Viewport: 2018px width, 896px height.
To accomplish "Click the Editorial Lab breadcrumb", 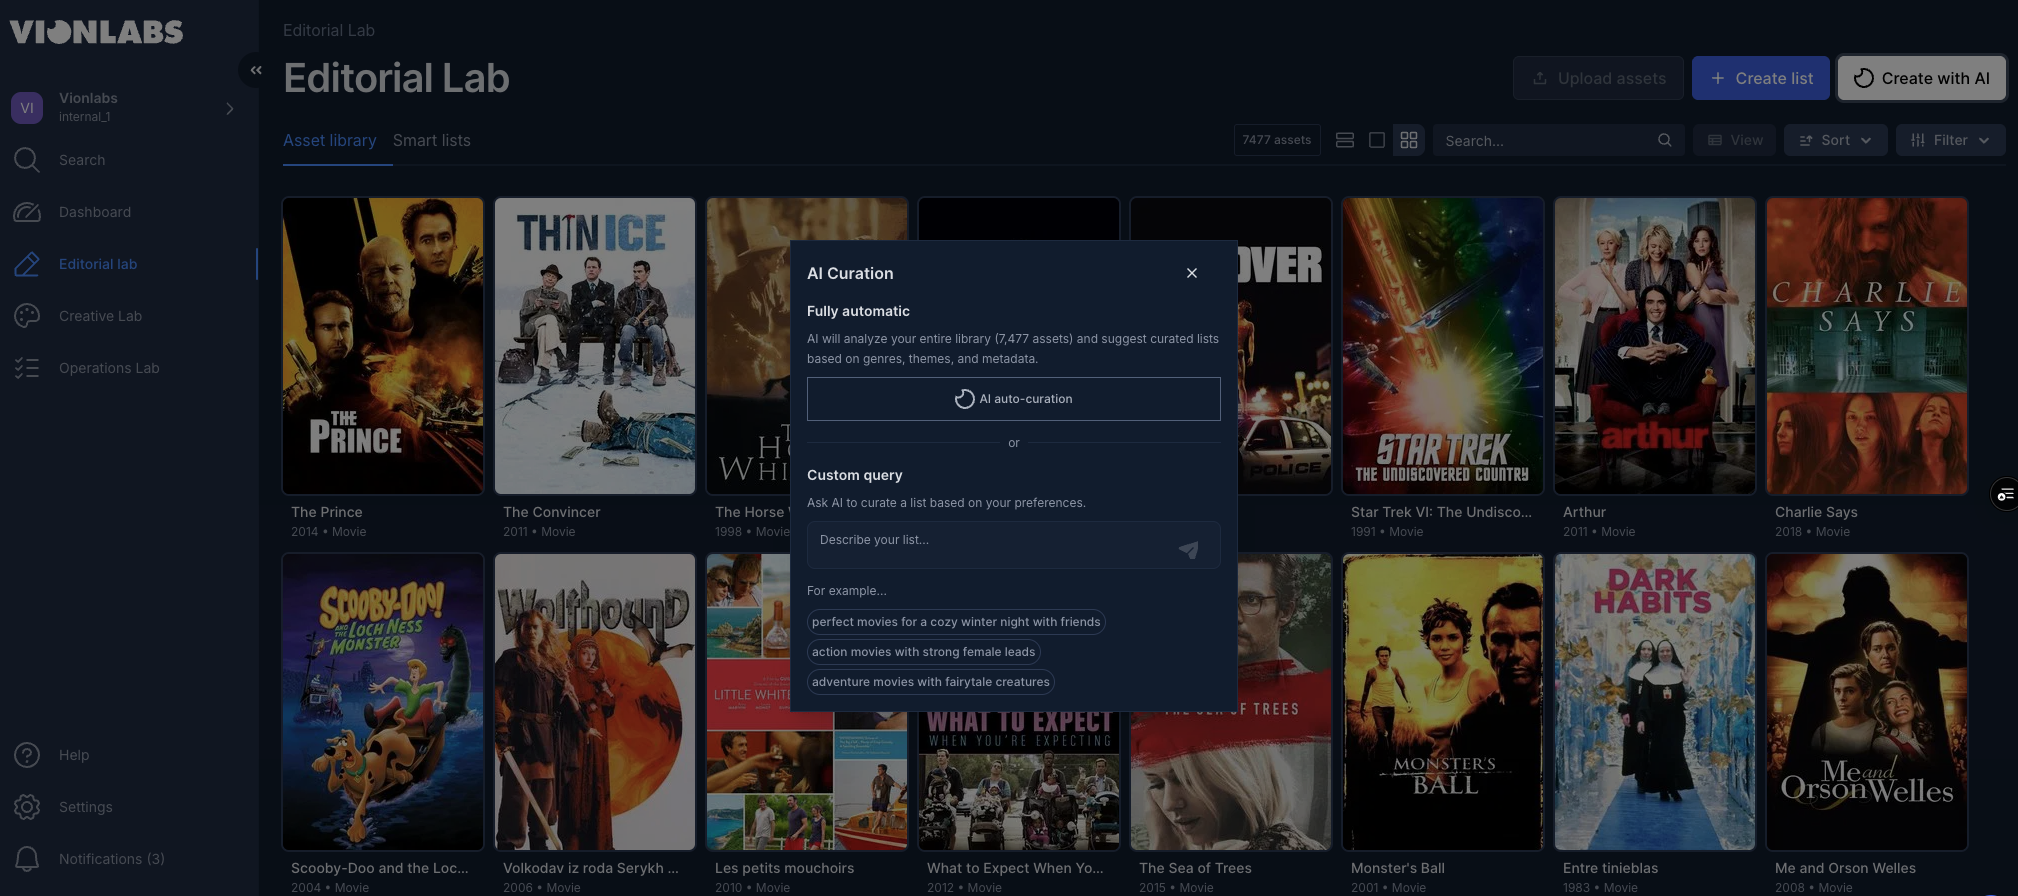I will point(328,30).
